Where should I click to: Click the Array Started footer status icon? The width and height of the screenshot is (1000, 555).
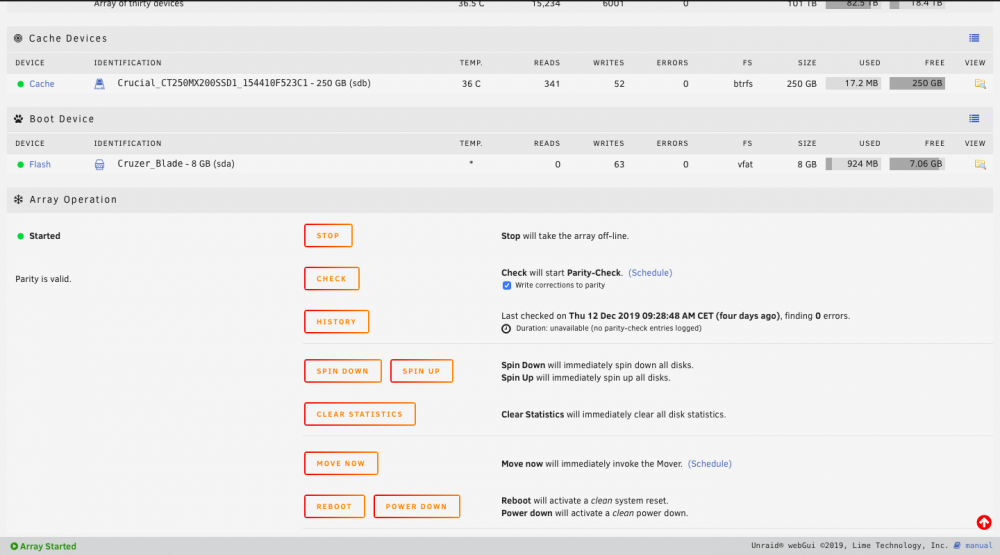click(14, 546)
